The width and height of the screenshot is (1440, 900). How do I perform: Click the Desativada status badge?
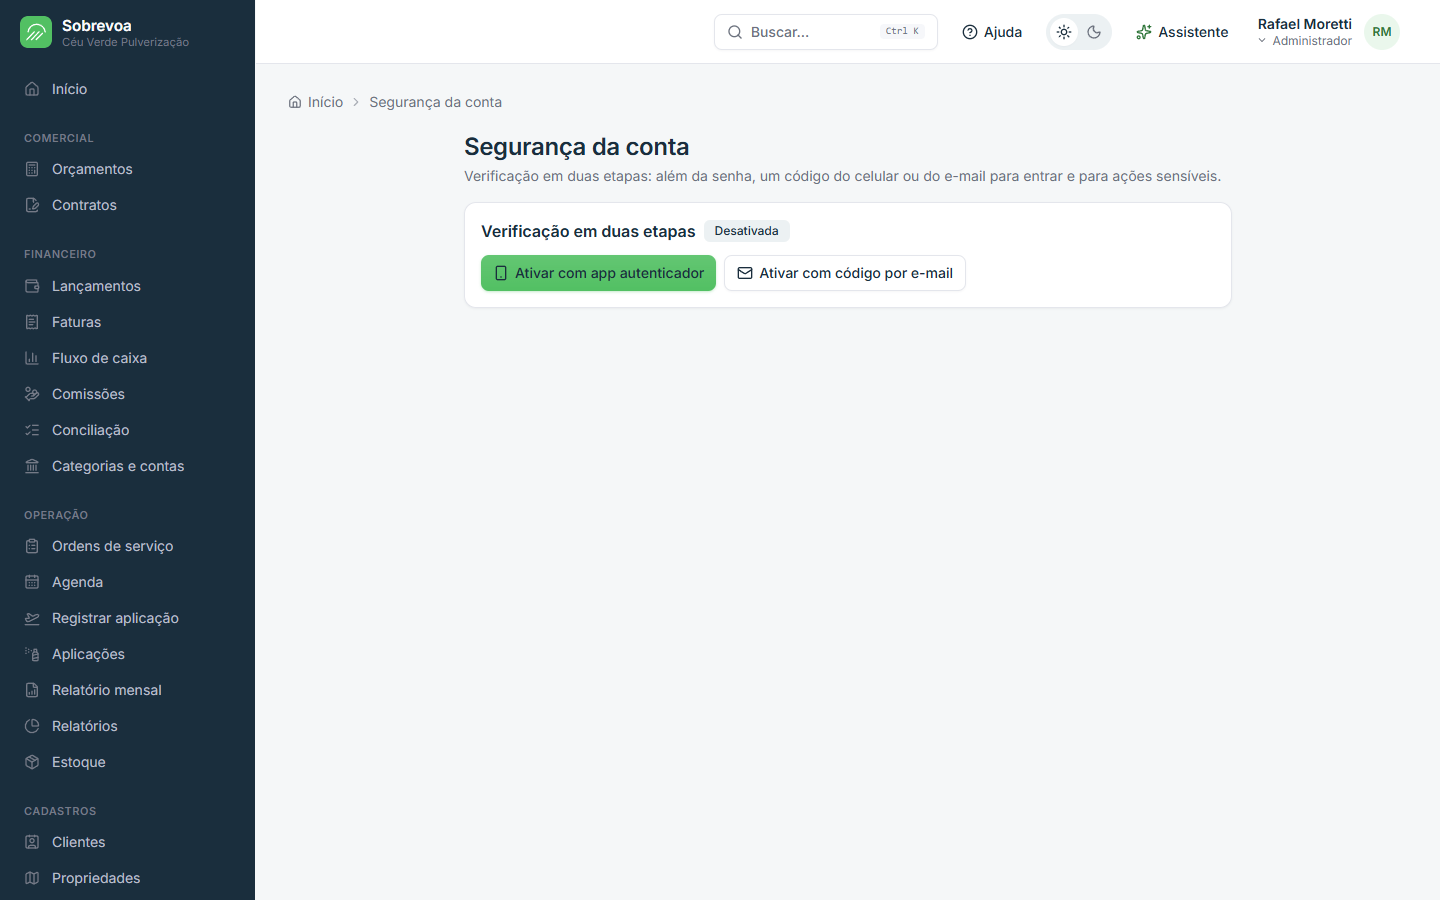(747, 231)
